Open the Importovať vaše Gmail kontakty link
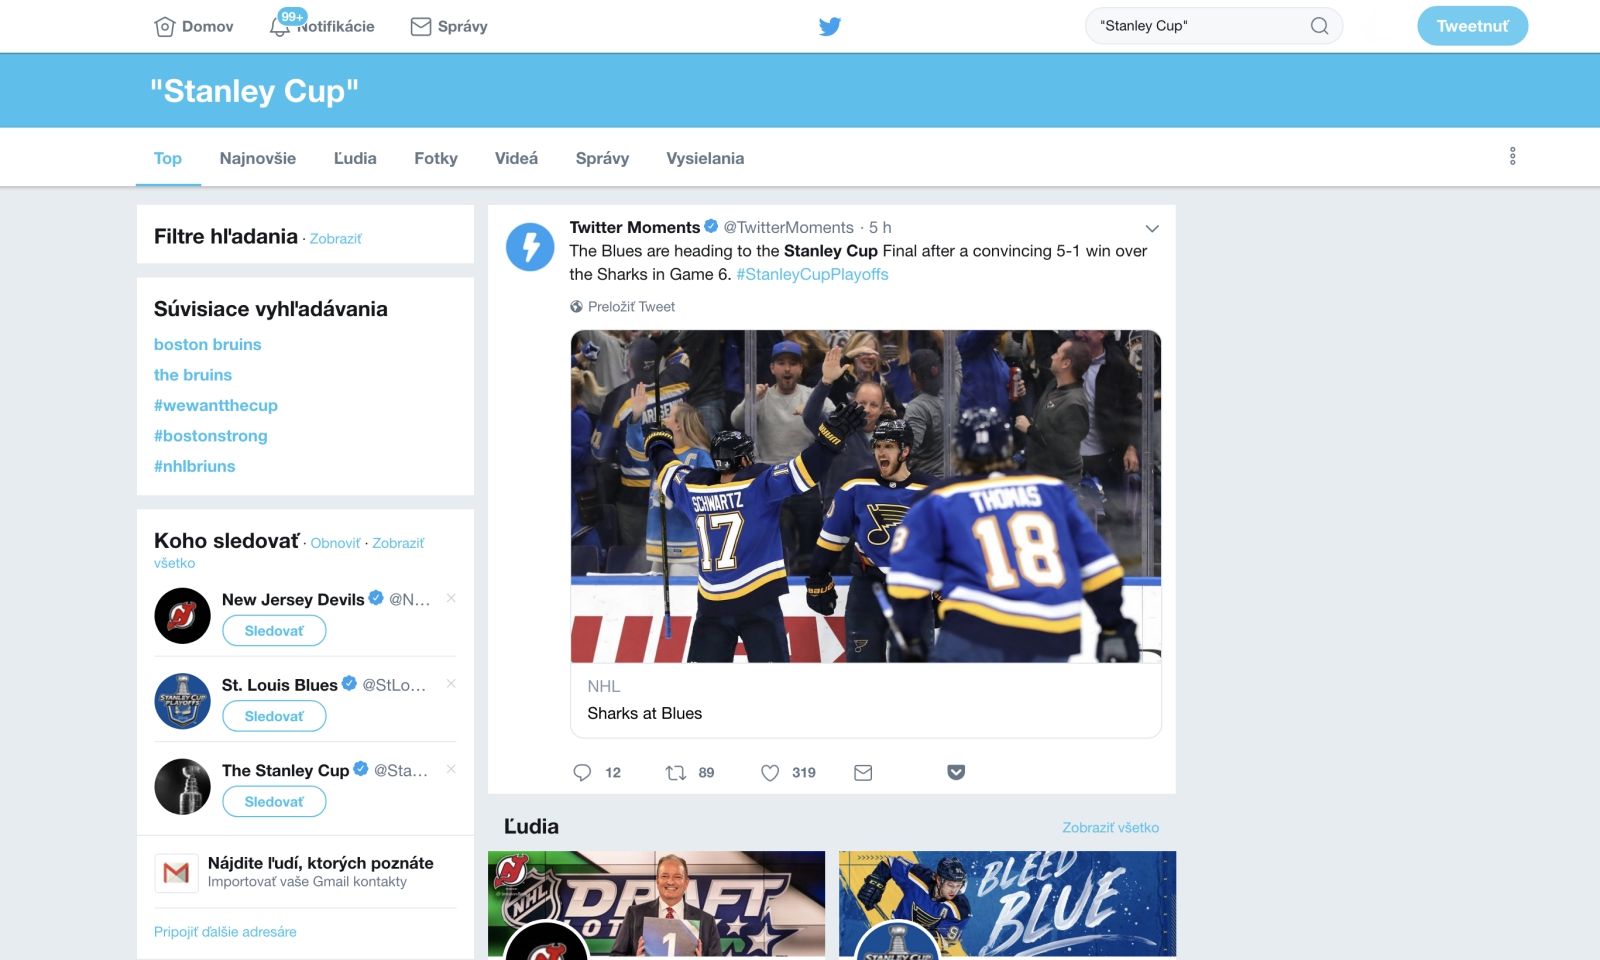 [x=307, y=882]
